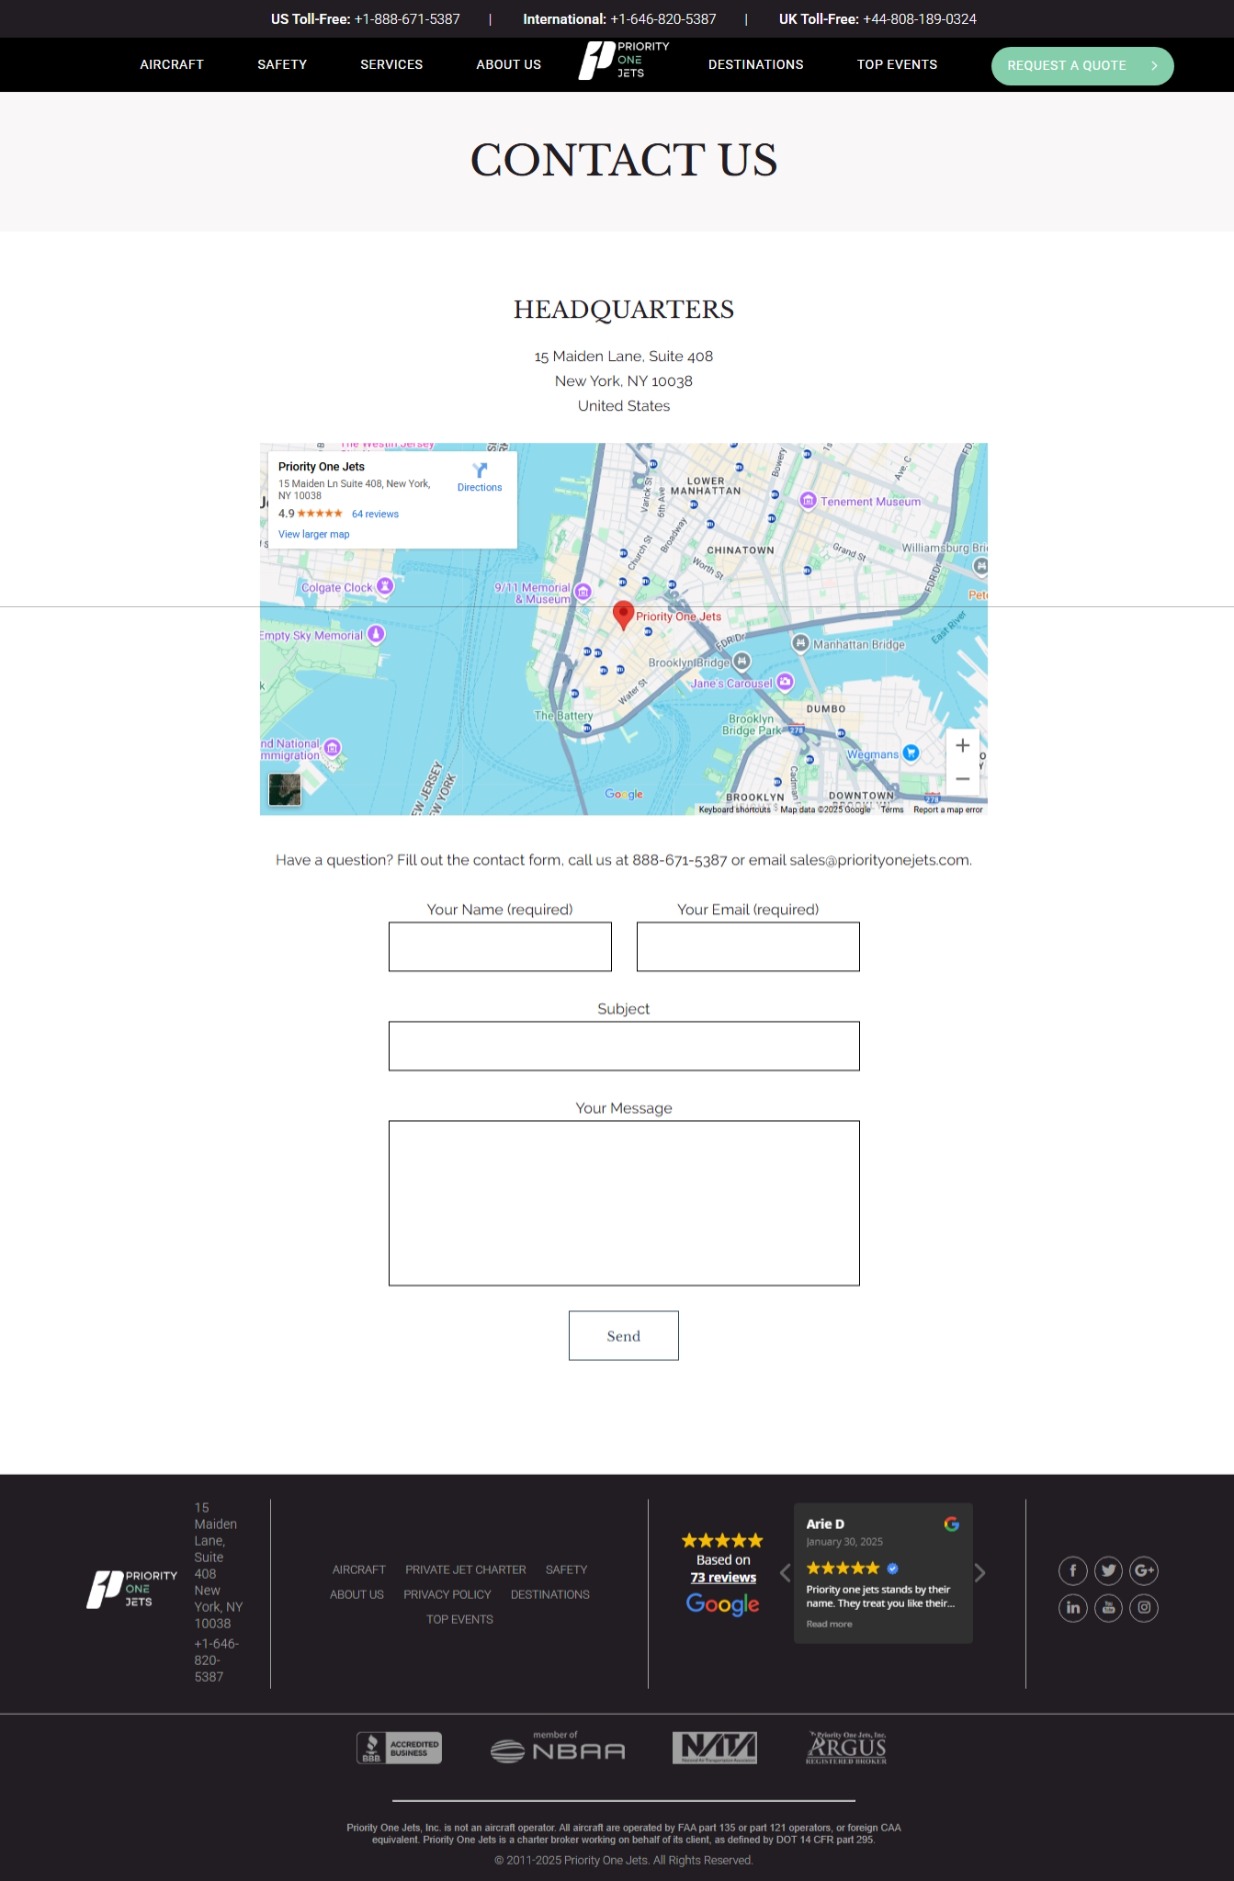Open the YouTube icon in the footer

tap(1108, 1608)
